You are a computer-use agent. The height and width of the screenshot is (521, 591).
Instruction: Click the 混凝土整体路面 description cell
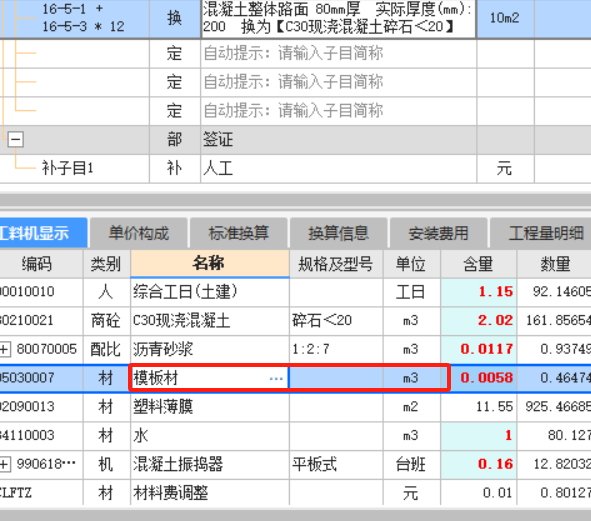tap(338, 18)
